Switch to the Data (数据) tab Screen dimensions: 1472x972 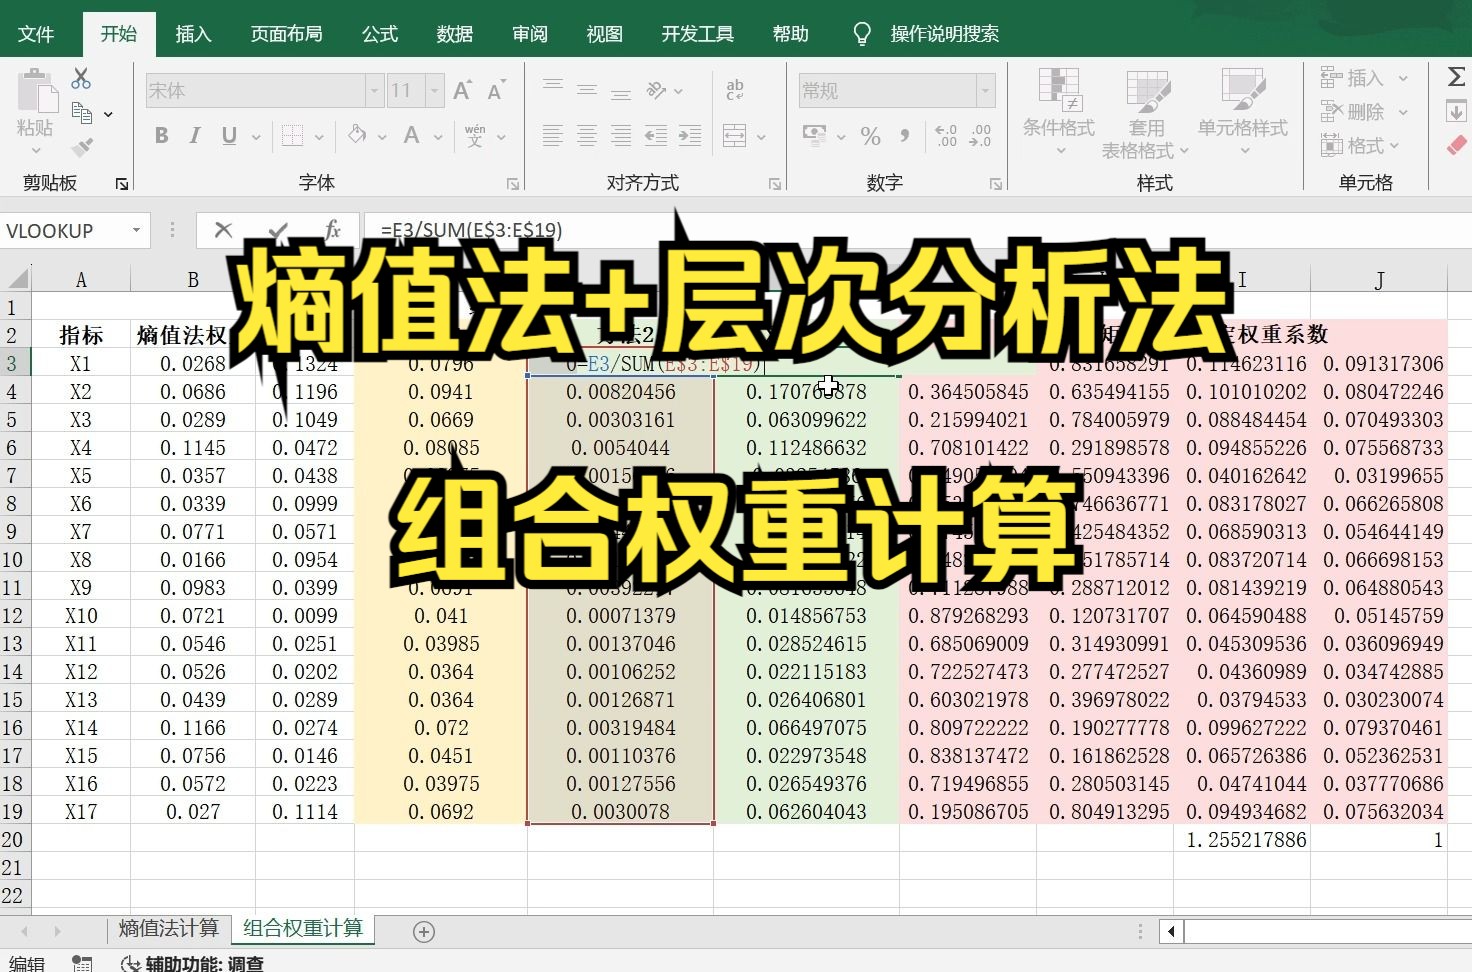pos(455,34)
